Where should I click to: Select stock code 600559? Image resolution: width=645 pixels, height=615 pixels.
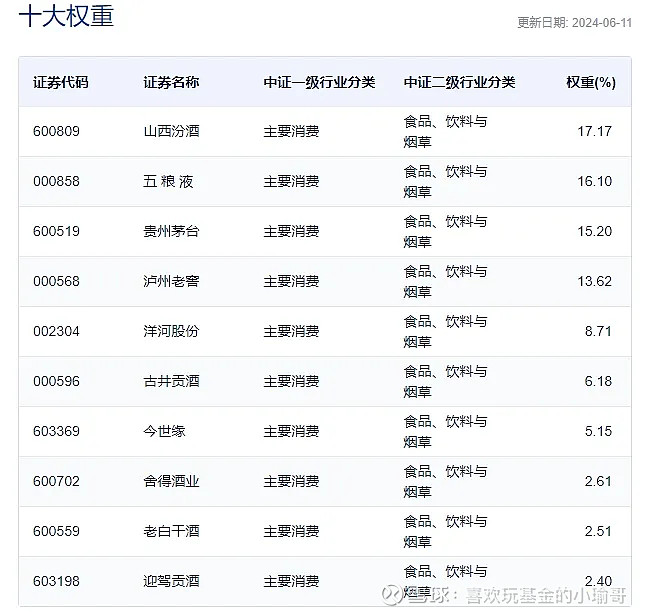click(56, 531)
